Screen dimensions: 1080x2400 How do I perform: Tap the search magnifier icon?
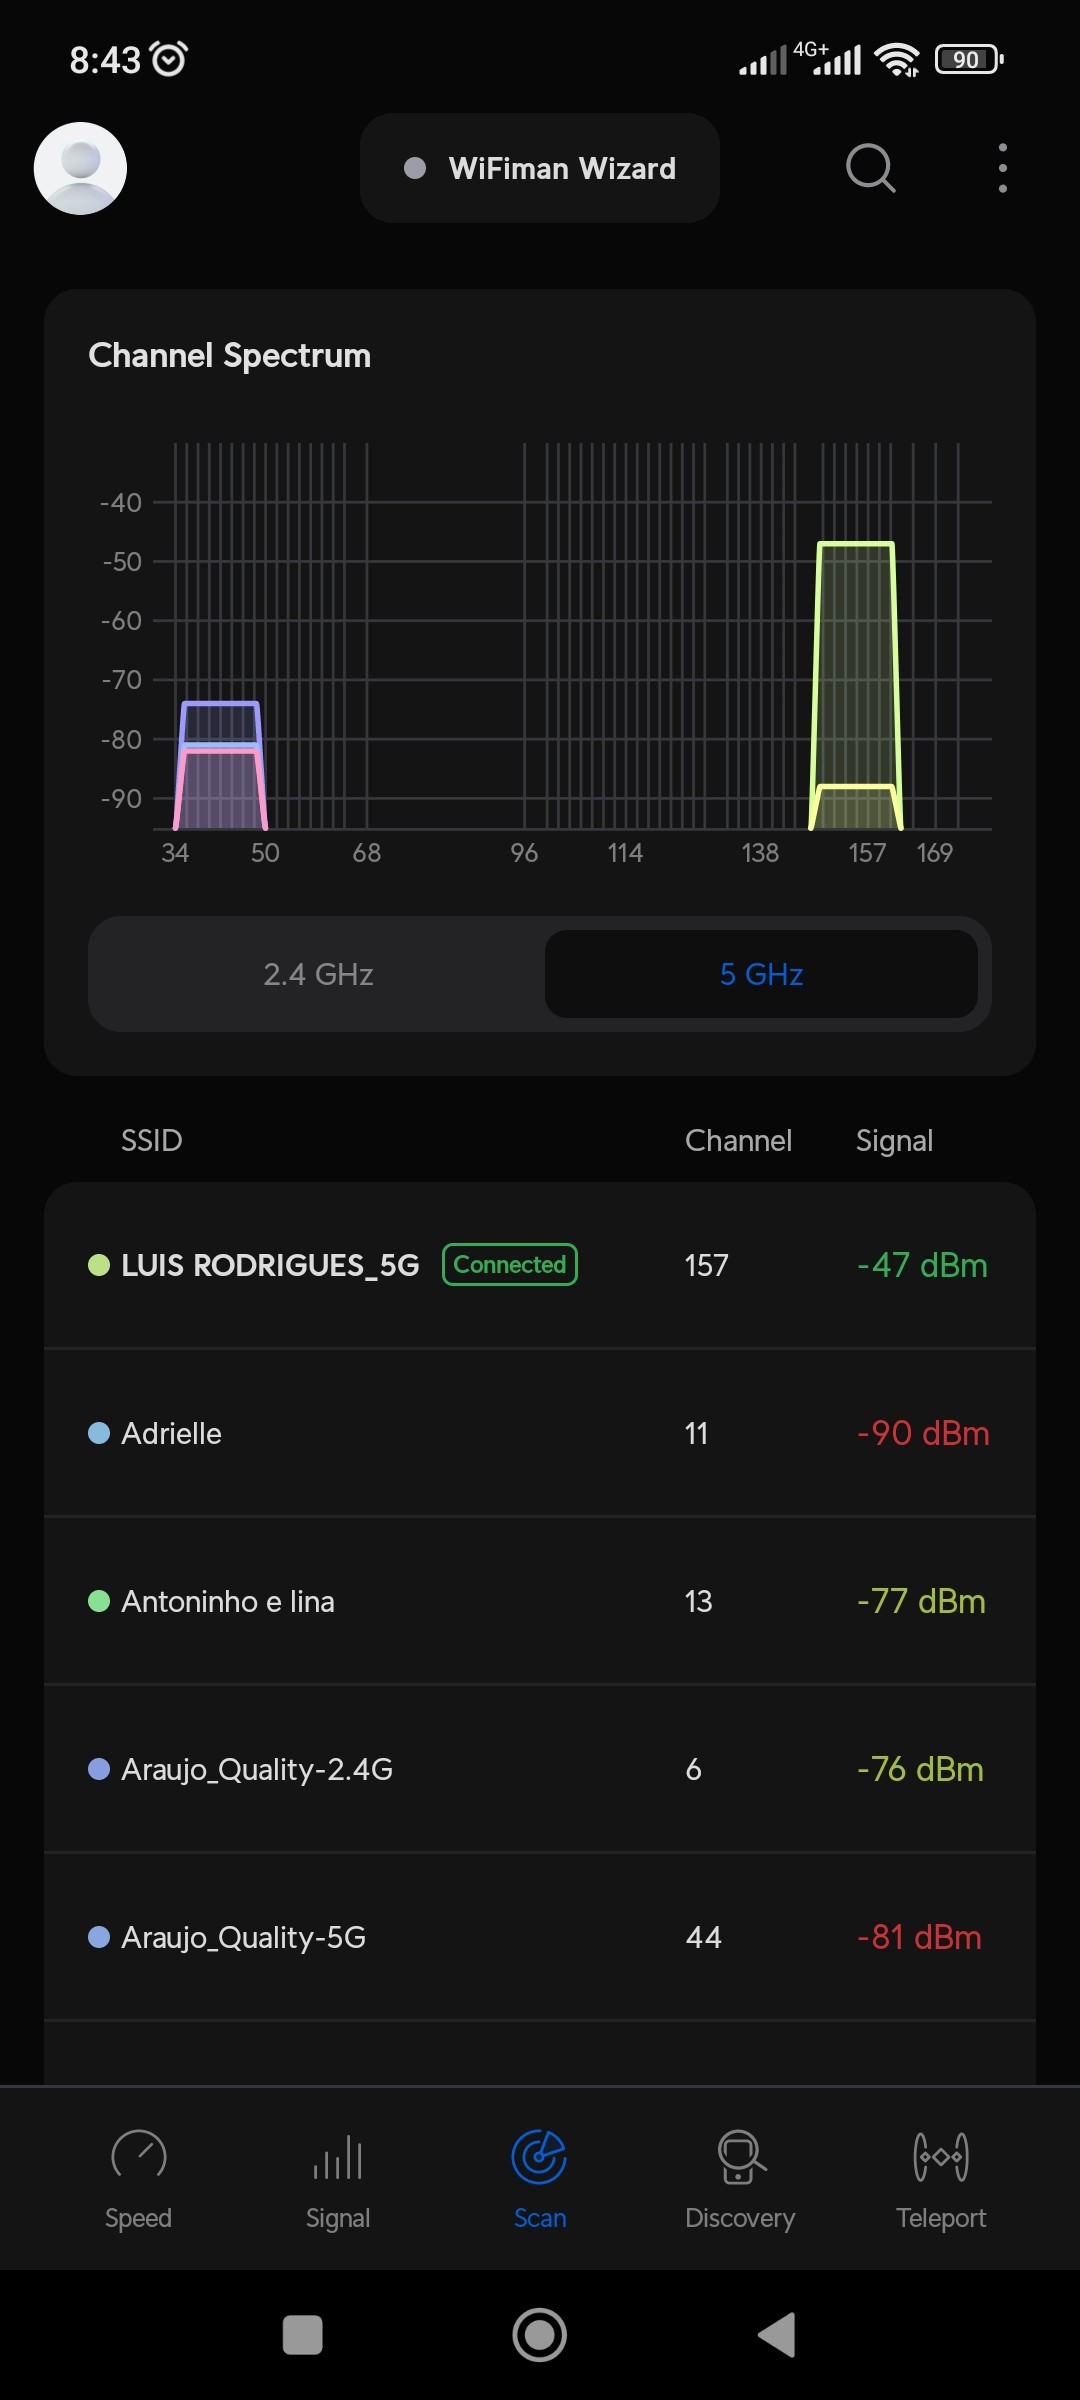(870, 168)
